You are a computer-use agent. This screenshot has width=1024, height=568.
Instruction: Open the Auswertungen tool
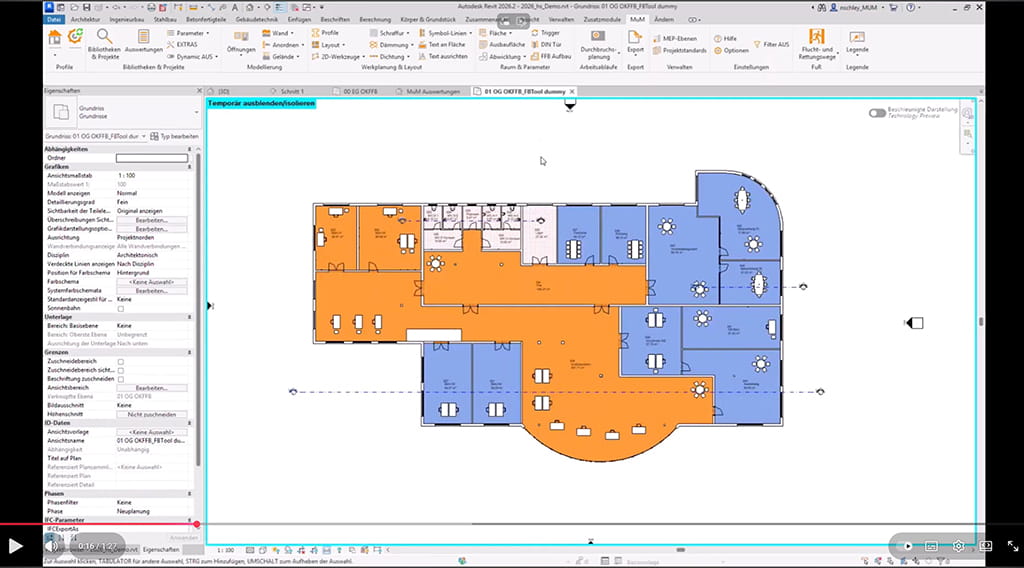(x=143, y=43)
